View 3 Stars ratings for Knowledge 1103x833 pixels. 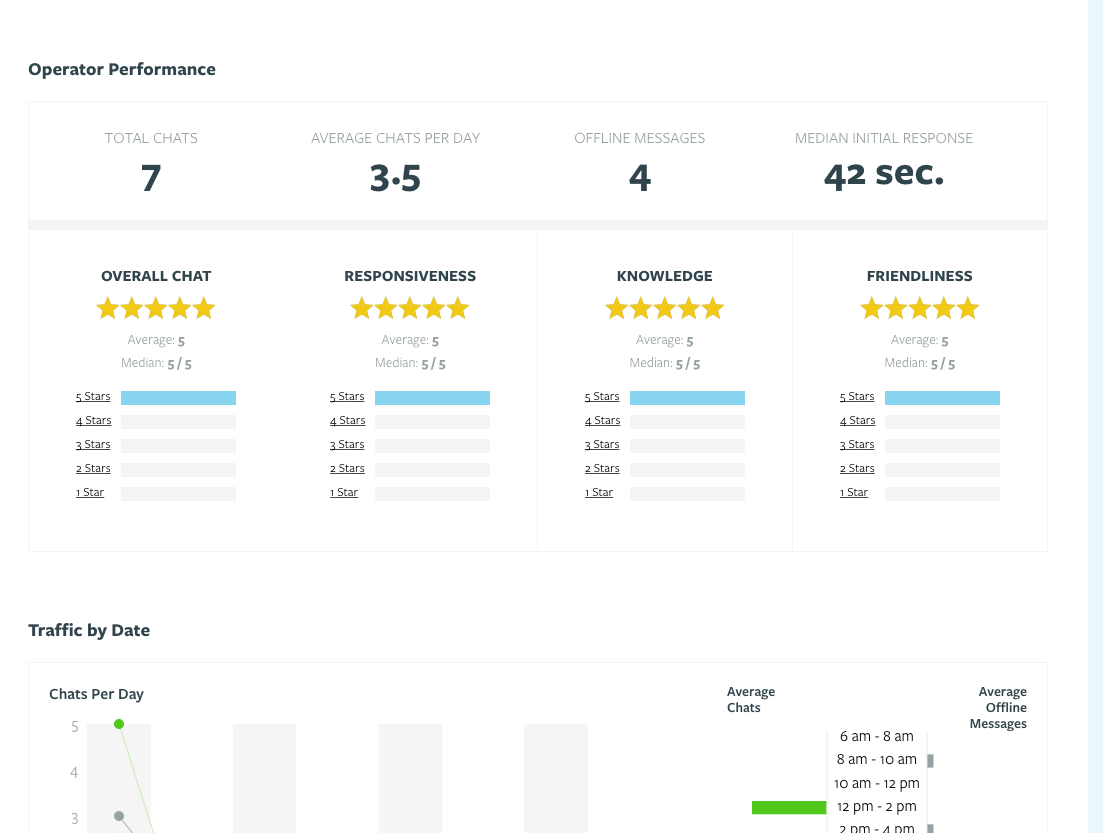tap(602, 445)
